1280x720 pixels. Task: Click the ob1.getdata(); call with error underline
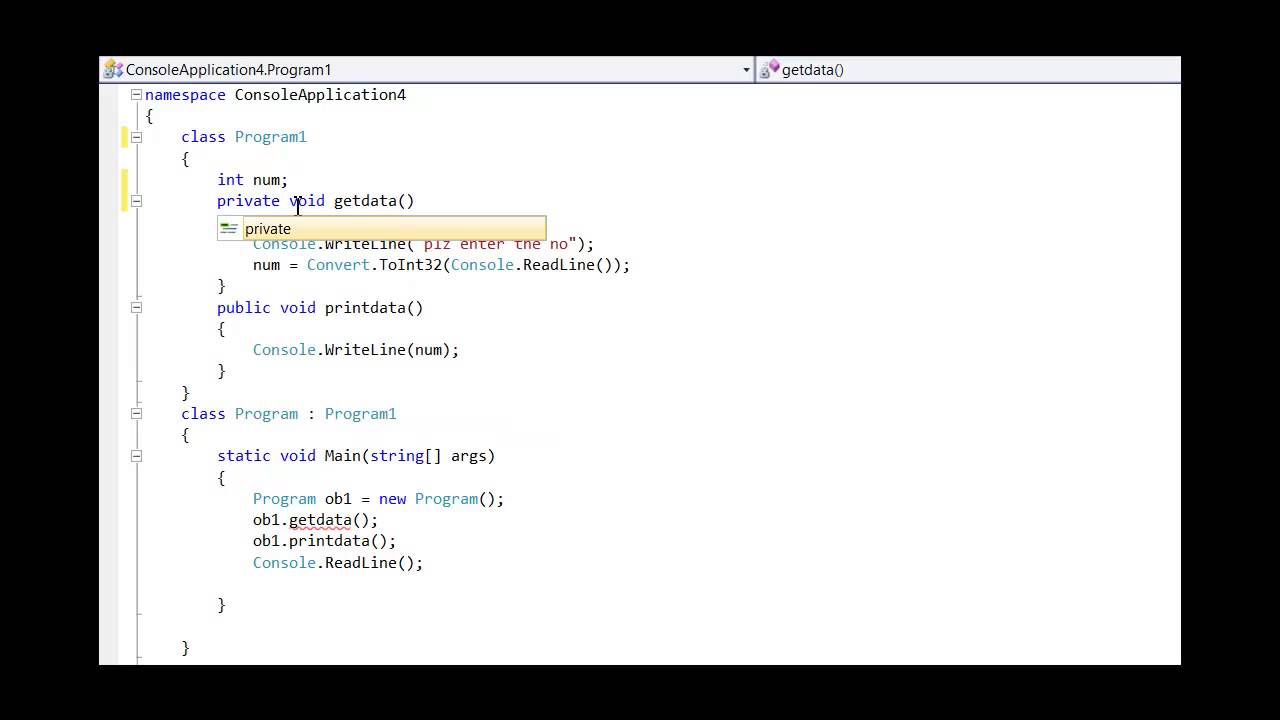(x=315, y=520)
